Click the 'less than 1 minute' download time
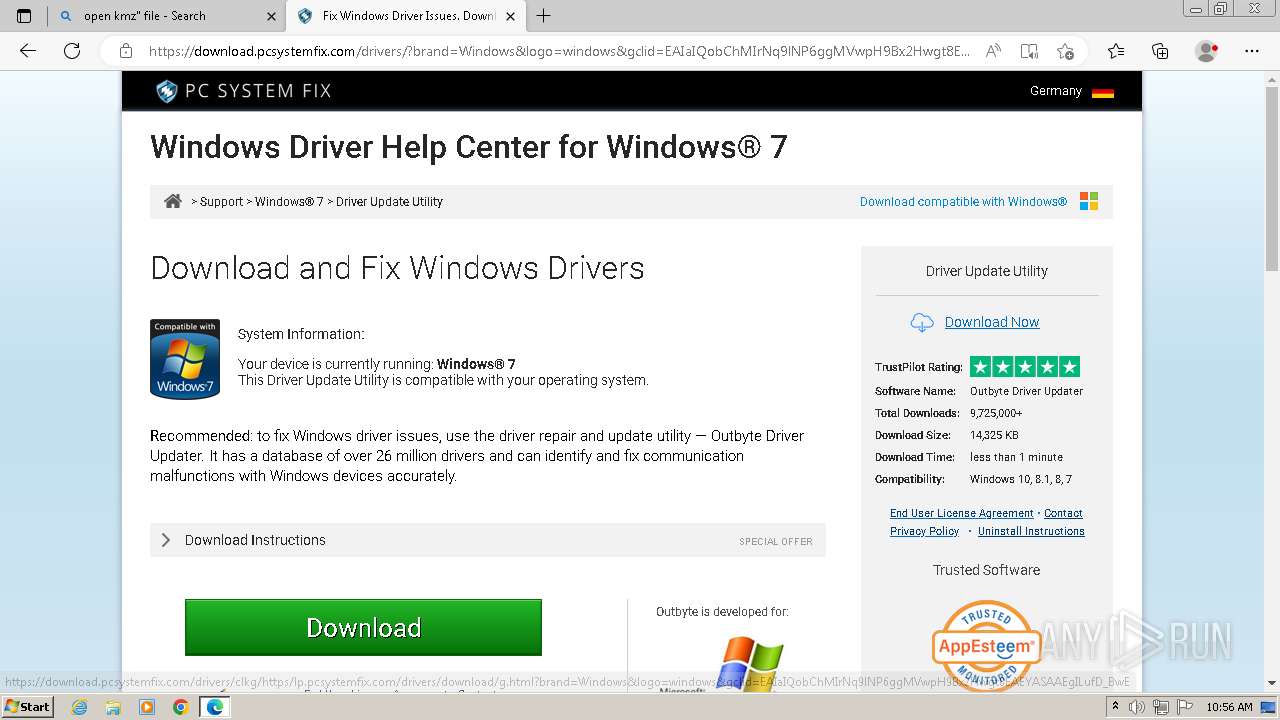Image resolution: width=1280 pixels, height=720 pixels. (x=1016, y=457)
